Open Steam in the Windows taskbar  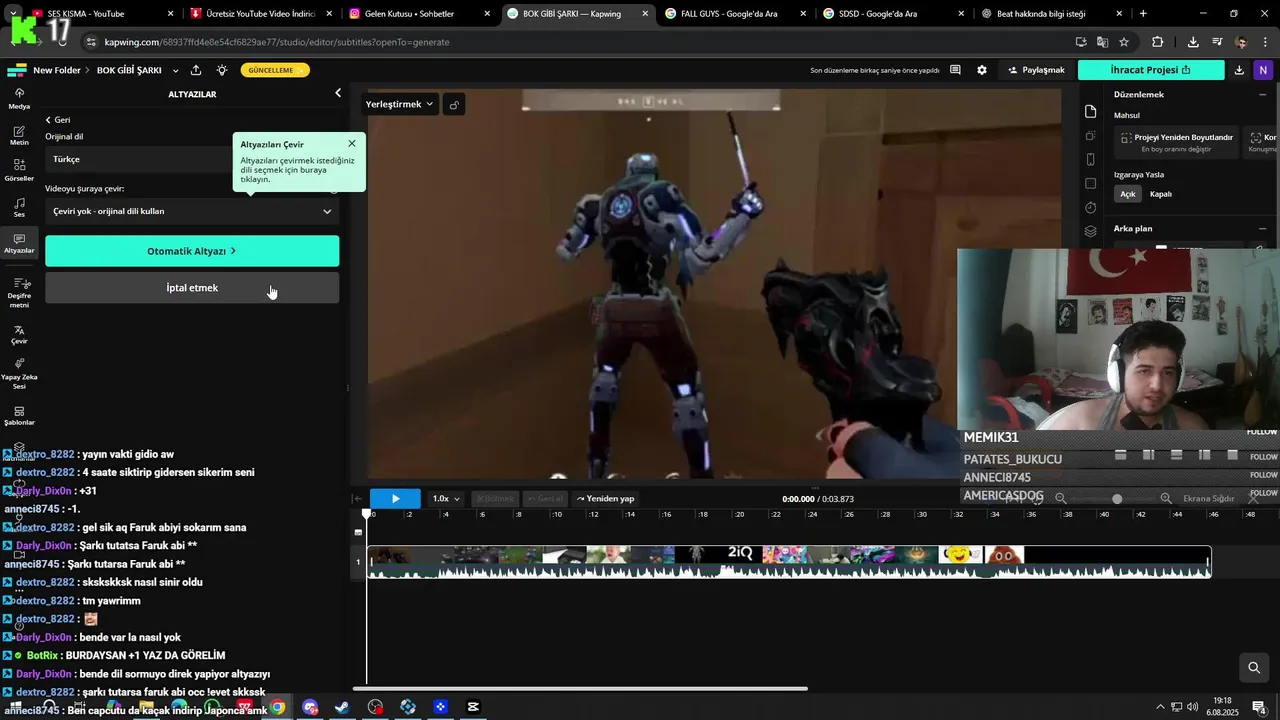pyautogui.click(x=342, y=707)
